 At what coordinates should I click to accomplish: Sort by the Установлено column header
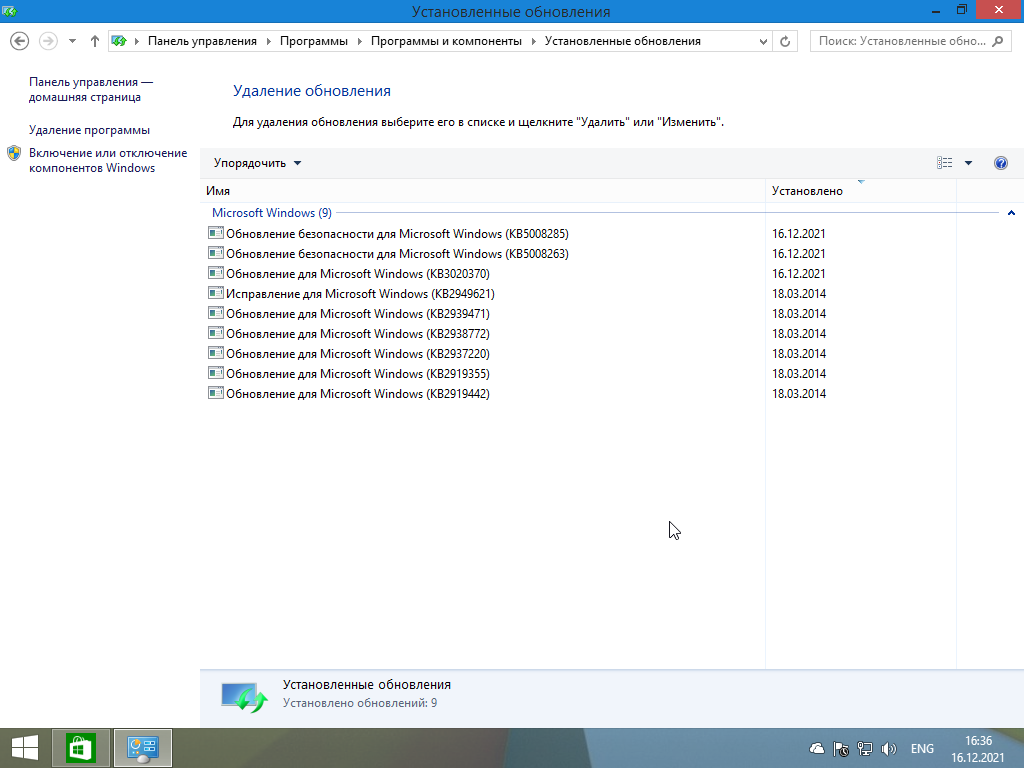[x=860, y=191]
